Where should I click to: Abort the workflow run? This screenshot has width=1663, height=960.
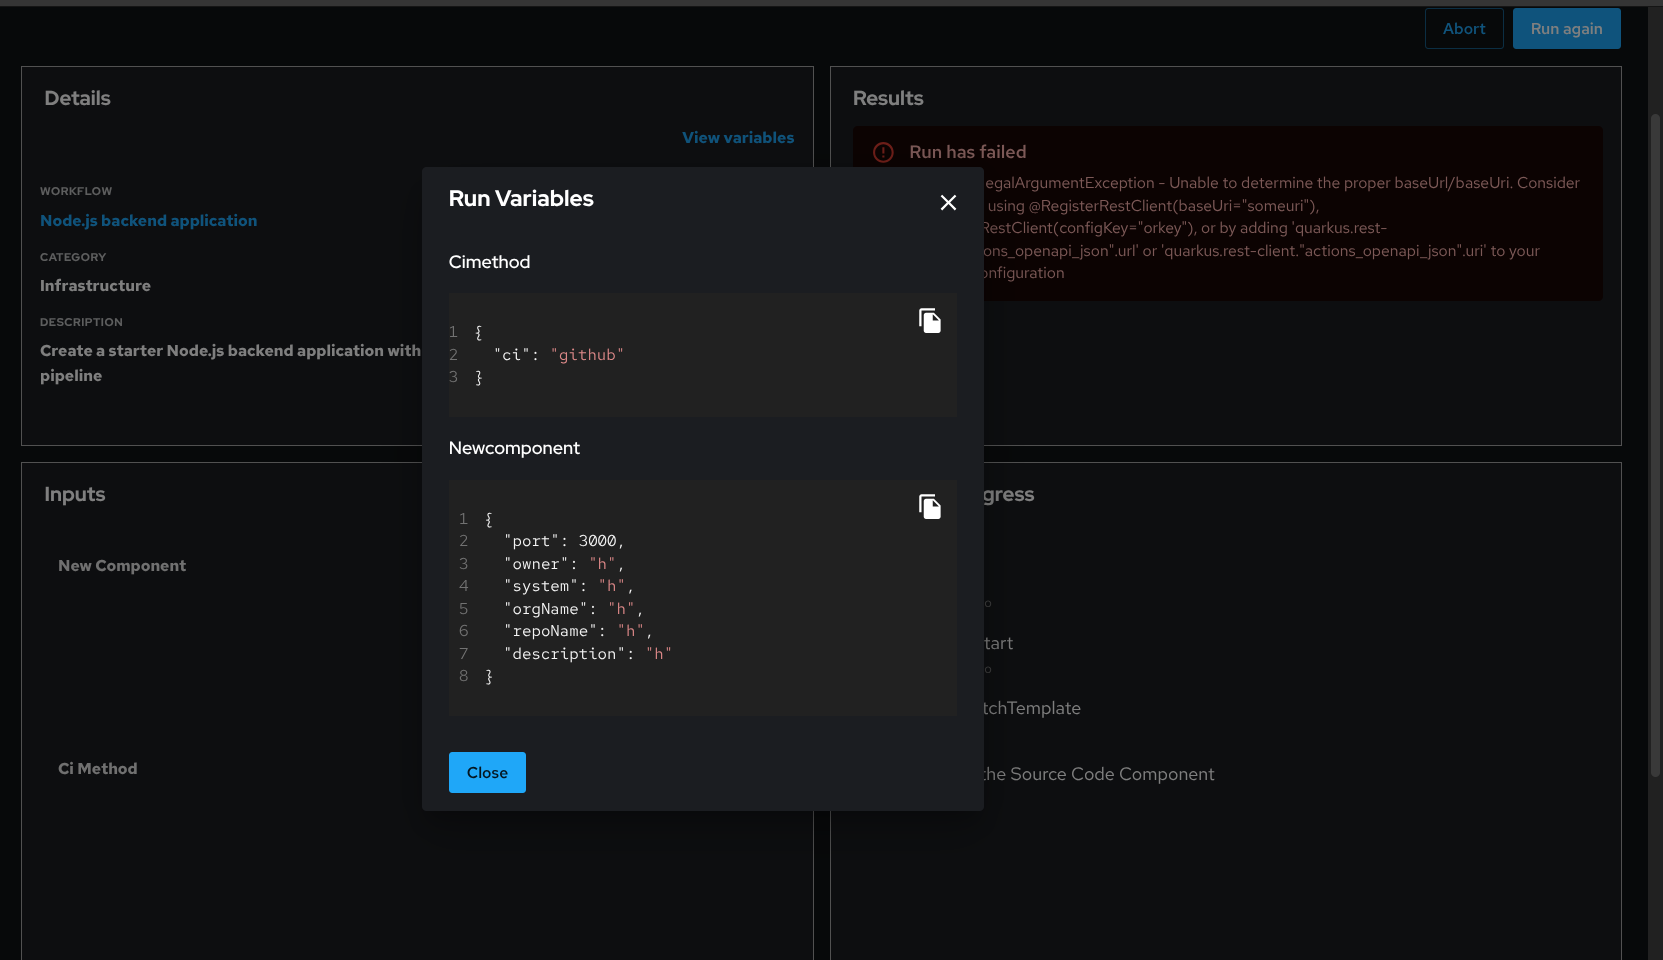[x=1463, y=29]
